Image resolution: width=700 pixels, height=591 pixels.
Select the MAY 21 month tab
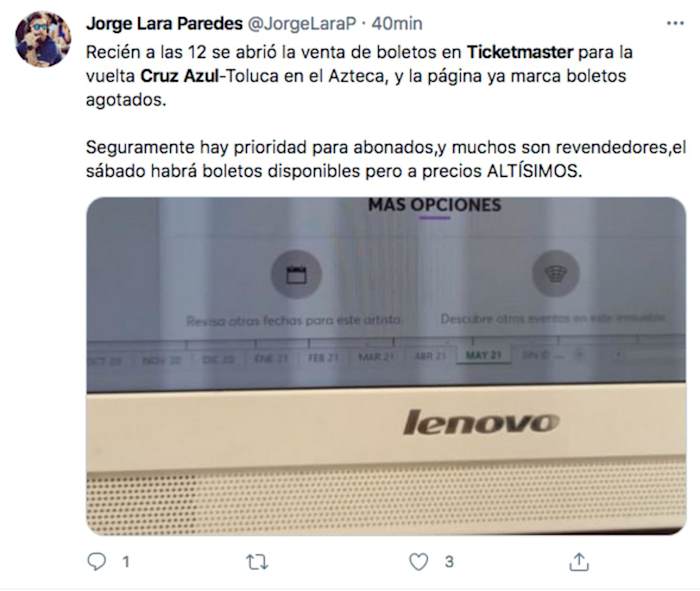483,355
